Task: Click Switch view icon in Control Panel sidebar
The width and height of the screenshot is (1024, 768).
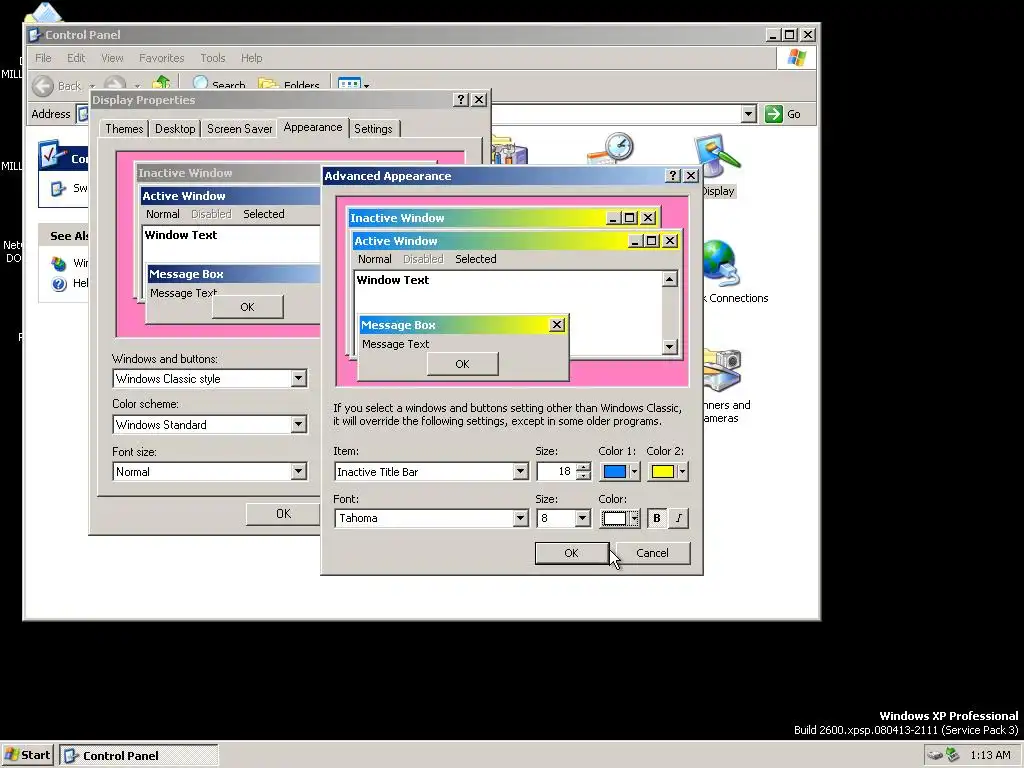Action: [58, 188]
